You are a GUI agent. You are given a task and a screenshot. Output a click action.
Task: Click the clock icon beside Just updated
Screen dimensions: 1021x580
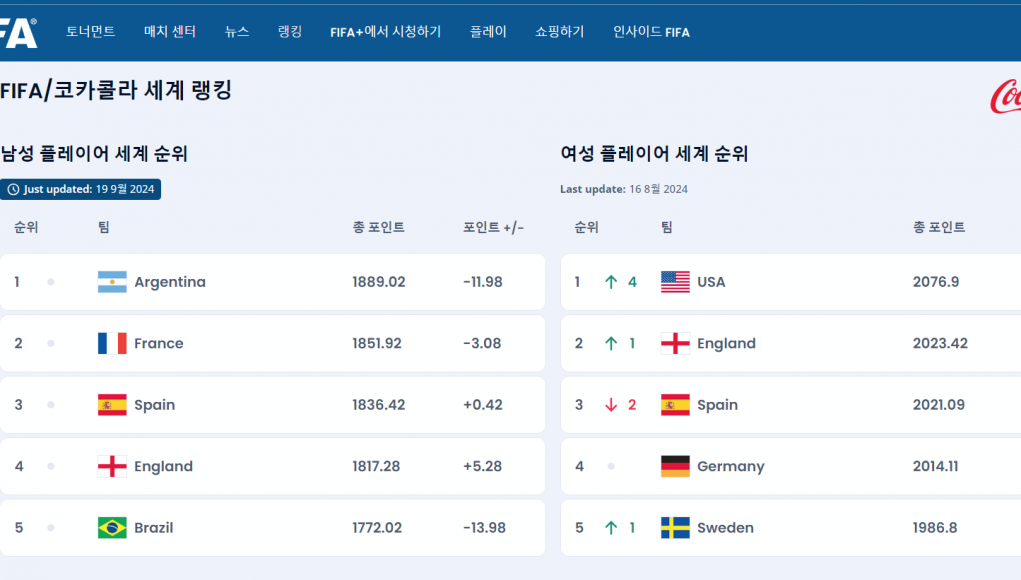pos(13,189)
